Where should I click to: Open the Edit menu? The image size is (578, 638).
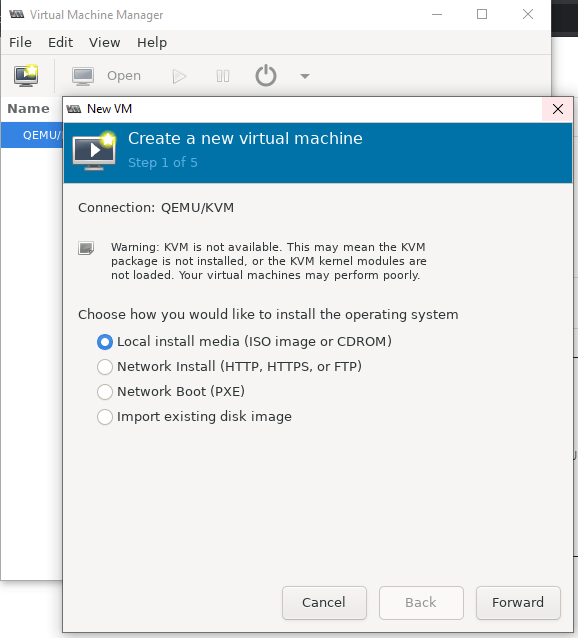(x=60, y=42)
